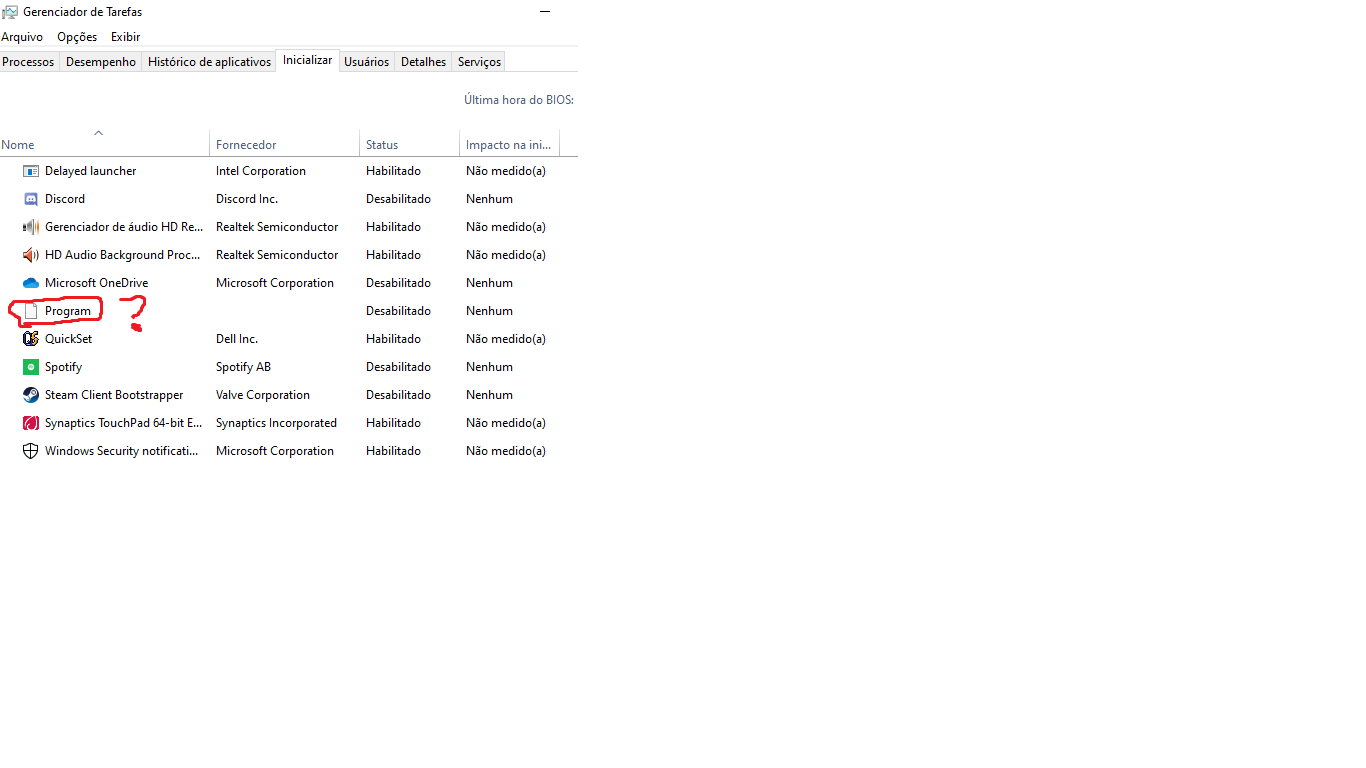Sort by the Fornecedor column header
The height and width of the screenshot is (768, 1366).
(285, 143)
